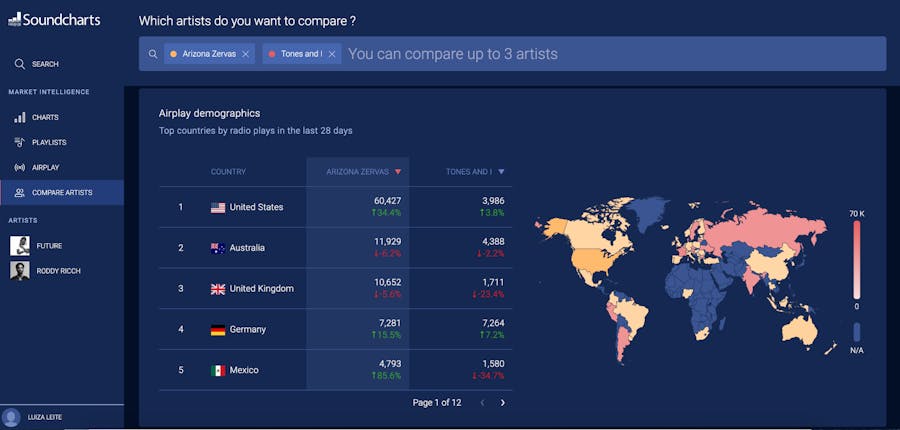This screenshot has height=430, width=900.
Task: Select the United States row name
Action: click(257, 207)
